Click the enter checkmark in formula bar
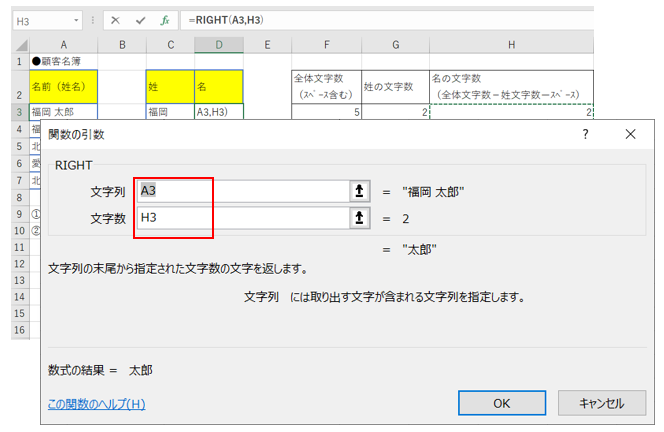The image size is (664, 432). click(142, 20)
